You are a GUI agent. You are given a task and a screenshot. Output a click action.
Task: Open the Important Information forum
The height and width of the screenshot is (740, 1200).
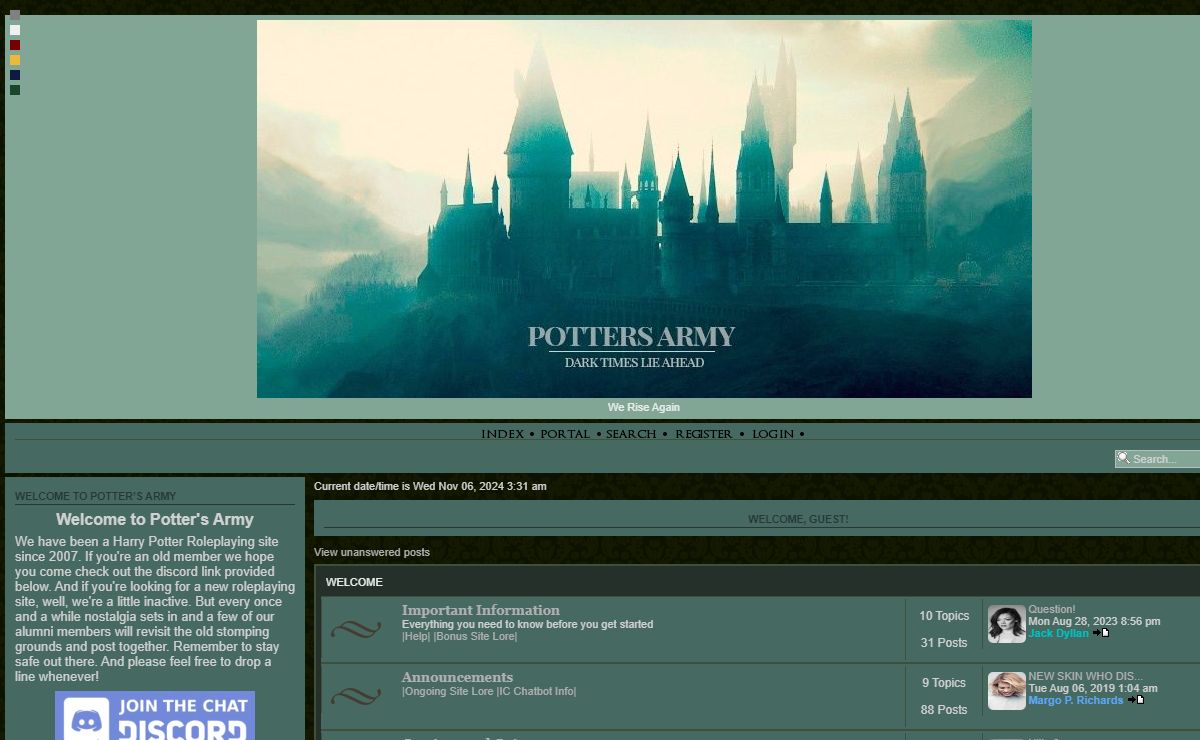pyautogui.click(x=481, y=610)
